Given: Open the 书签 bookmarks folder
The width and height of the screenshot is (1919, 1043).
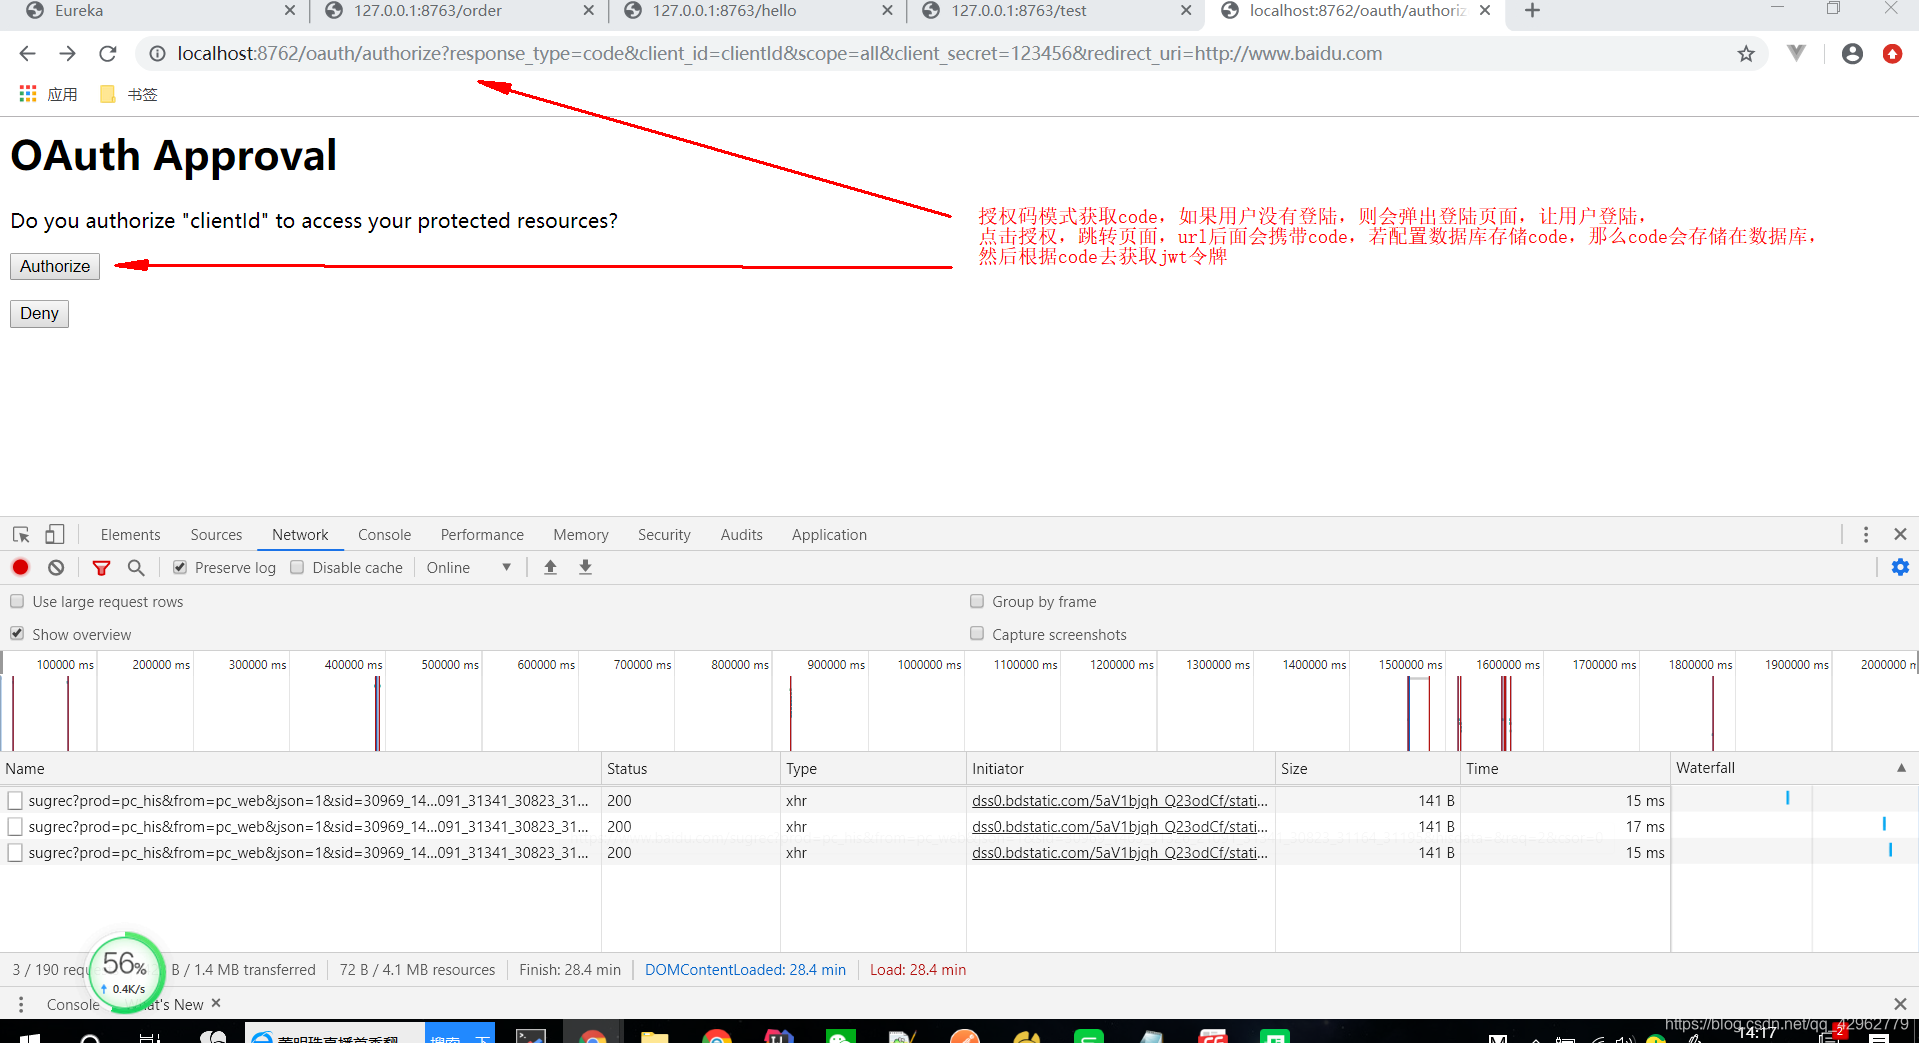Looking at the screenshot, I should [129, 94].
